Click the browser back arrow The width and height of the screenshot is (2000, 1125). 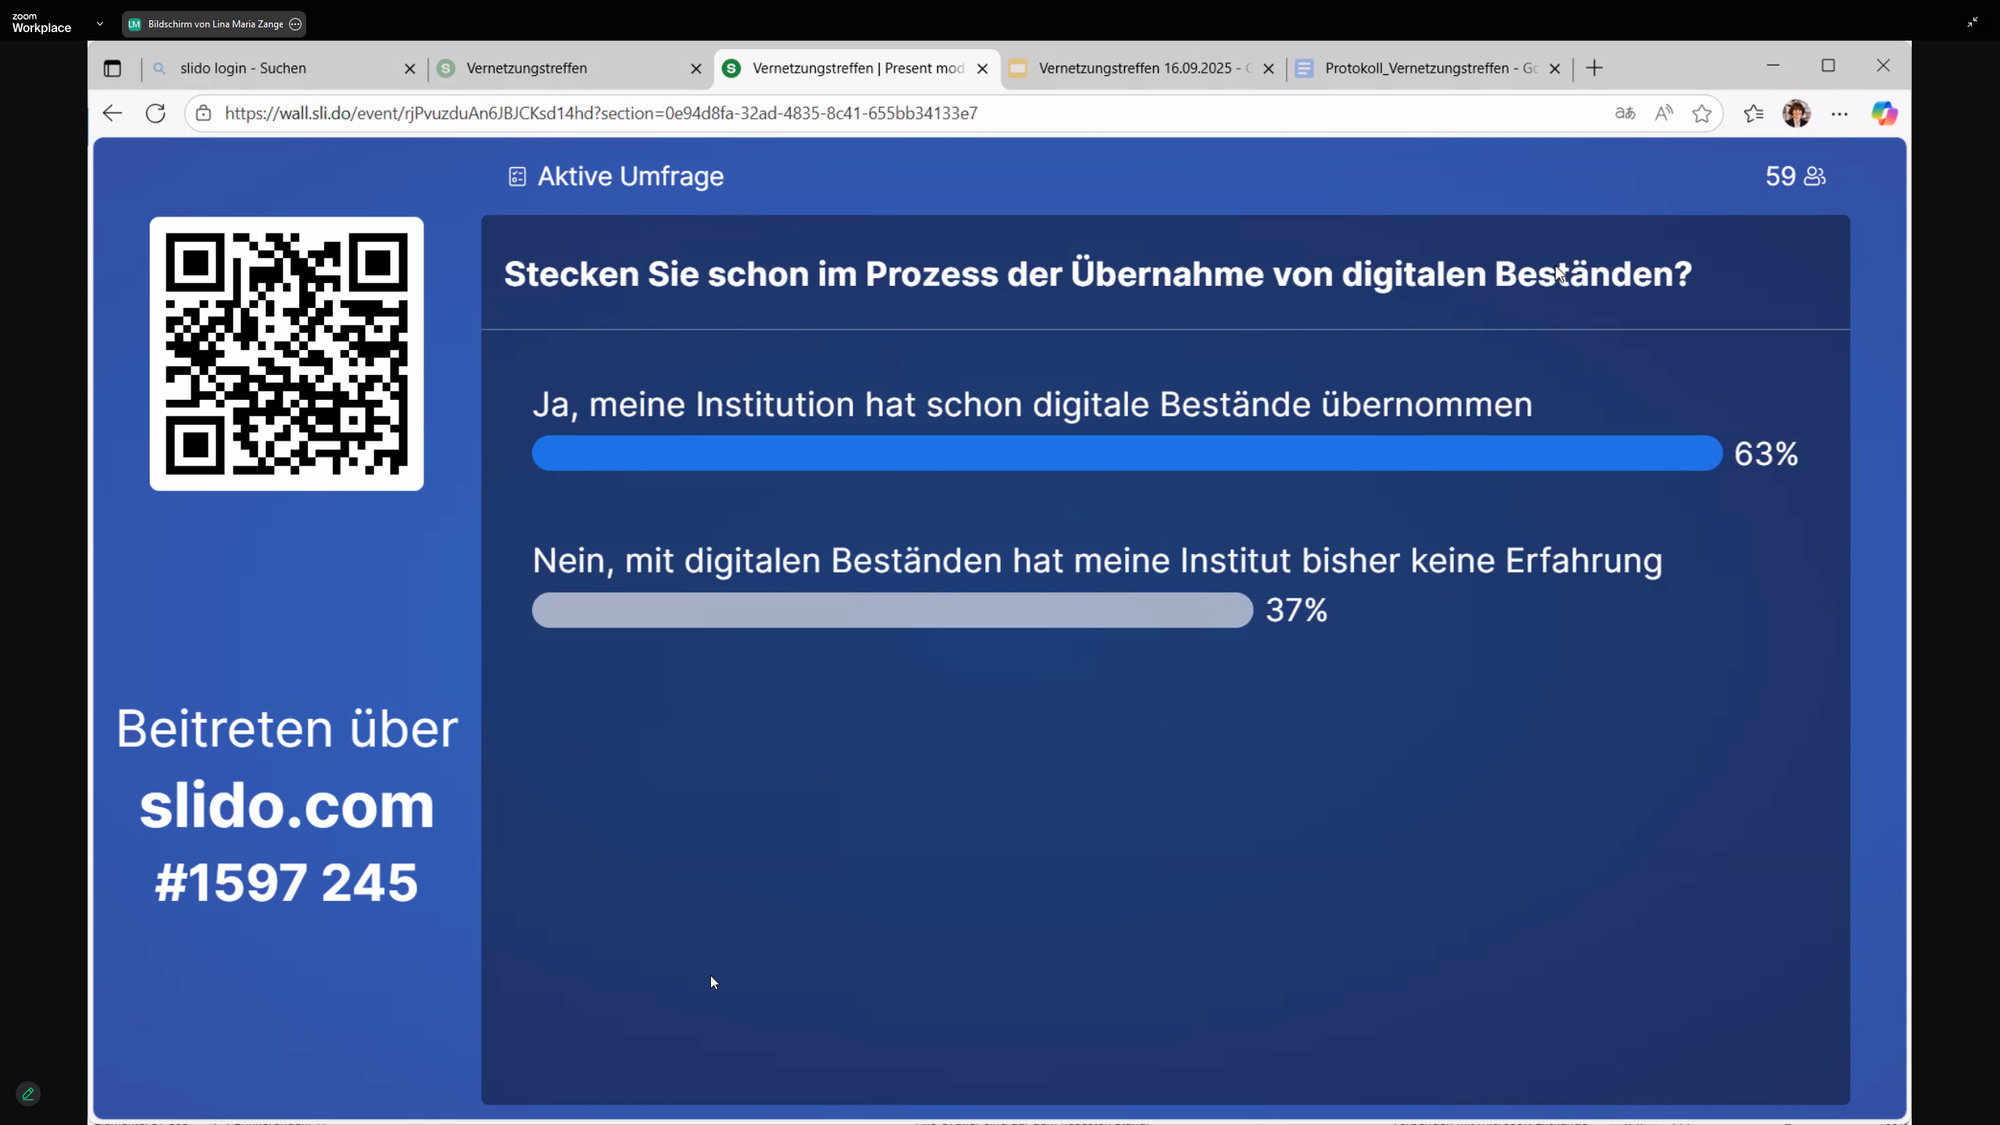[x=112, y=113]
